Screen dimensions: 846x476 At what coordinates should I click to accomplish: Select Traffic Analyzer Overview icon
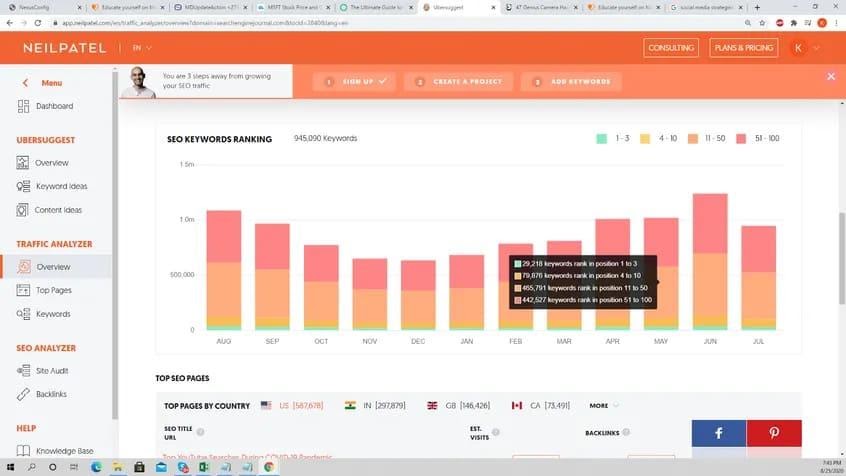pos(24,267)
